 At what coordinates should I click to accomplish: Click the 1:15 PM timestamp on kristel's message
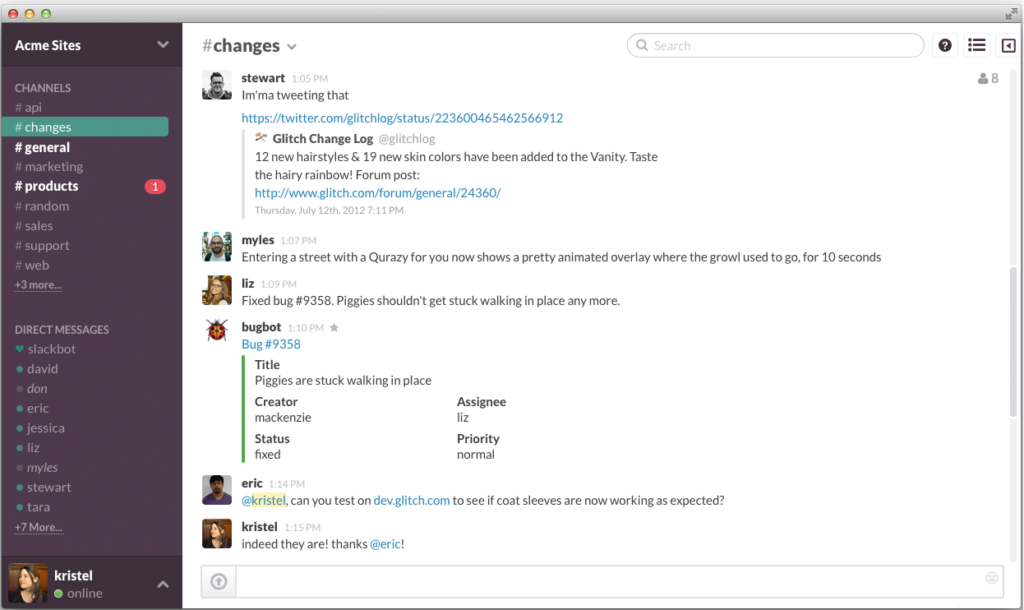coord(302,527)
